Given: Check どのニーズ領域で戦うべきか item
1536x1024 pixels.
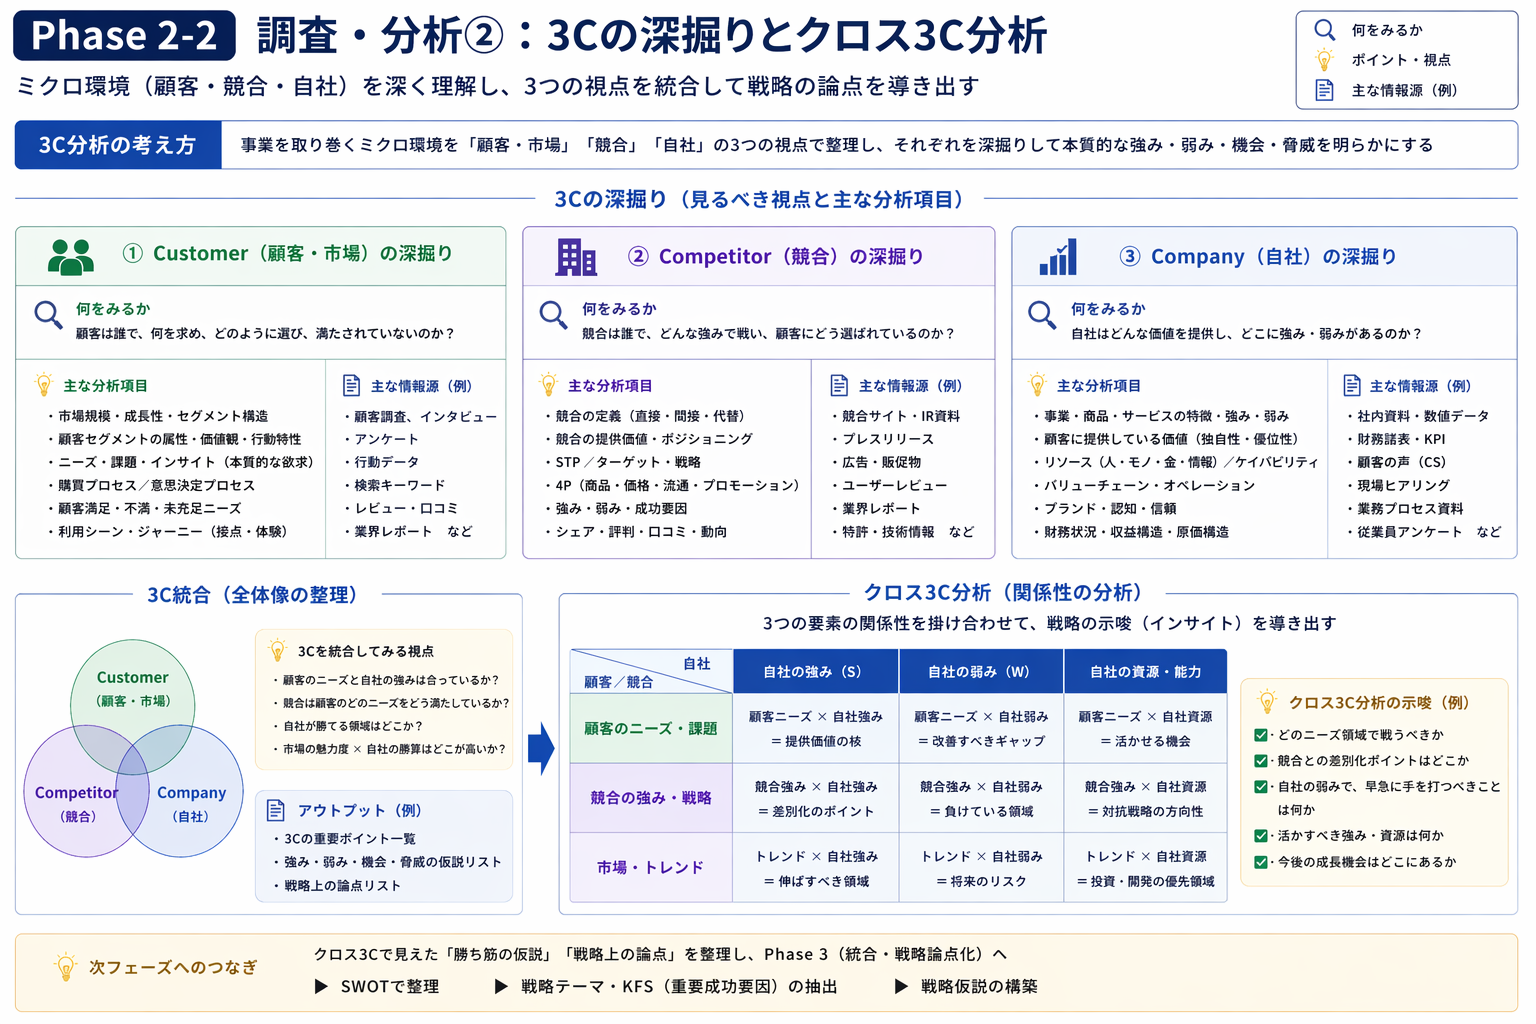Looking at the screenshot, I should (x=1259, y=734).
